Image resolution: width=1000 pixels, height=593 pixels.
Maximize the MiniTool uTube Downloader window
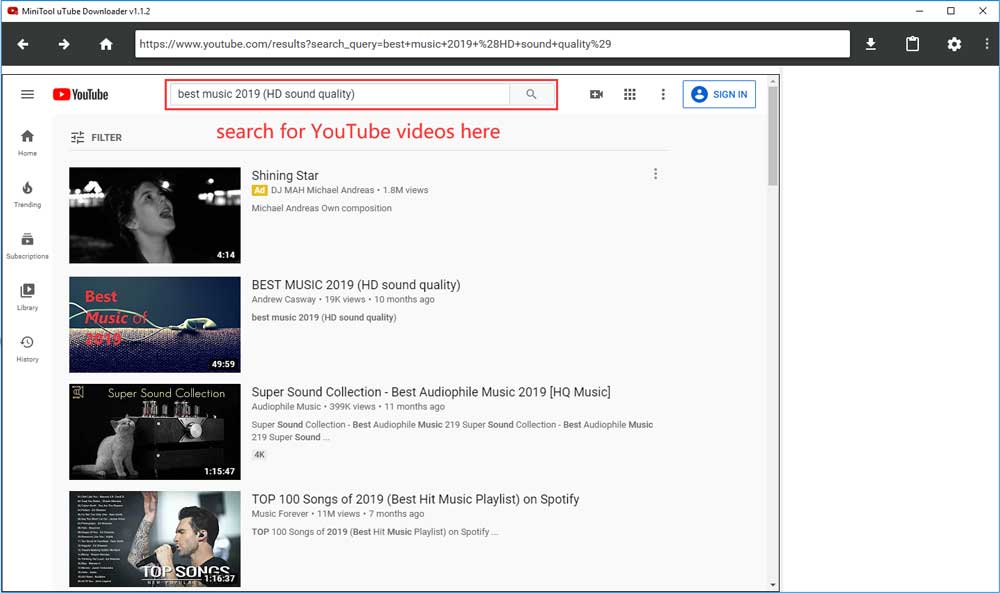pyautogui.click(x=951, y=11)
